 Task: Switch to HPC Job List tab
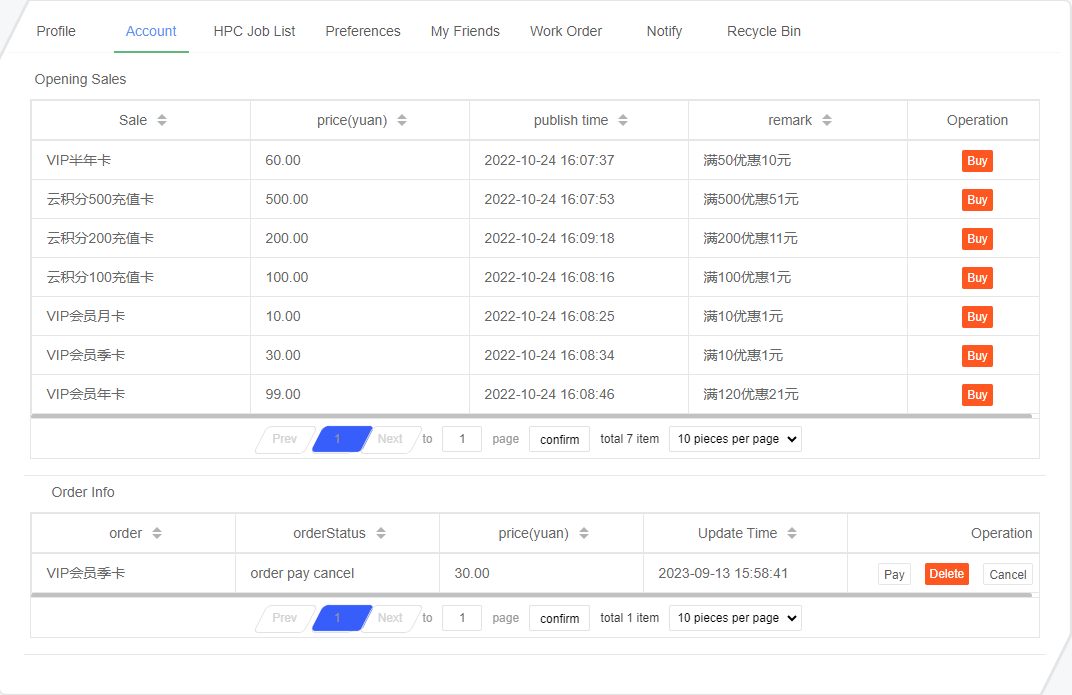254,31
